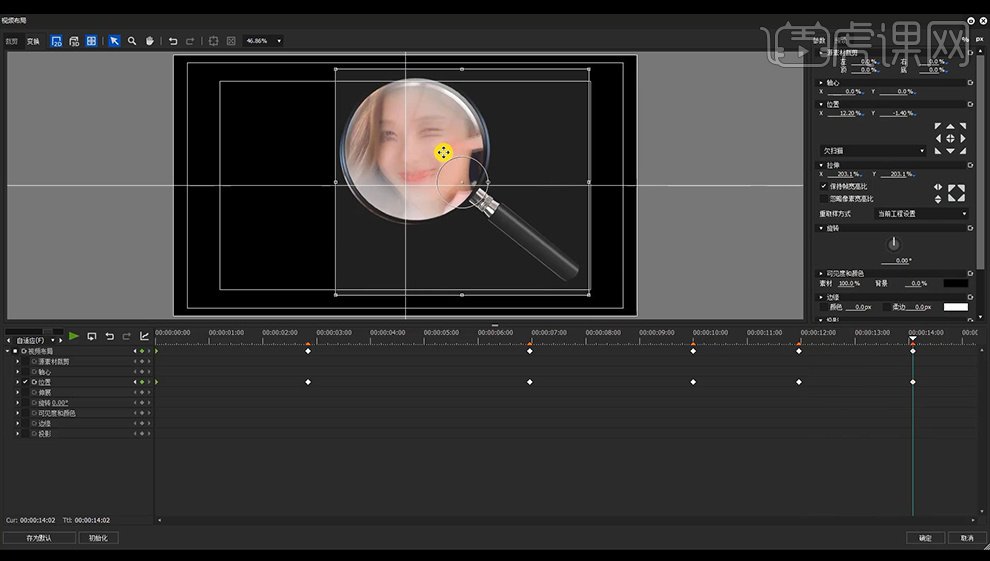Switch units to percent (%)

[x=965, y=39]
